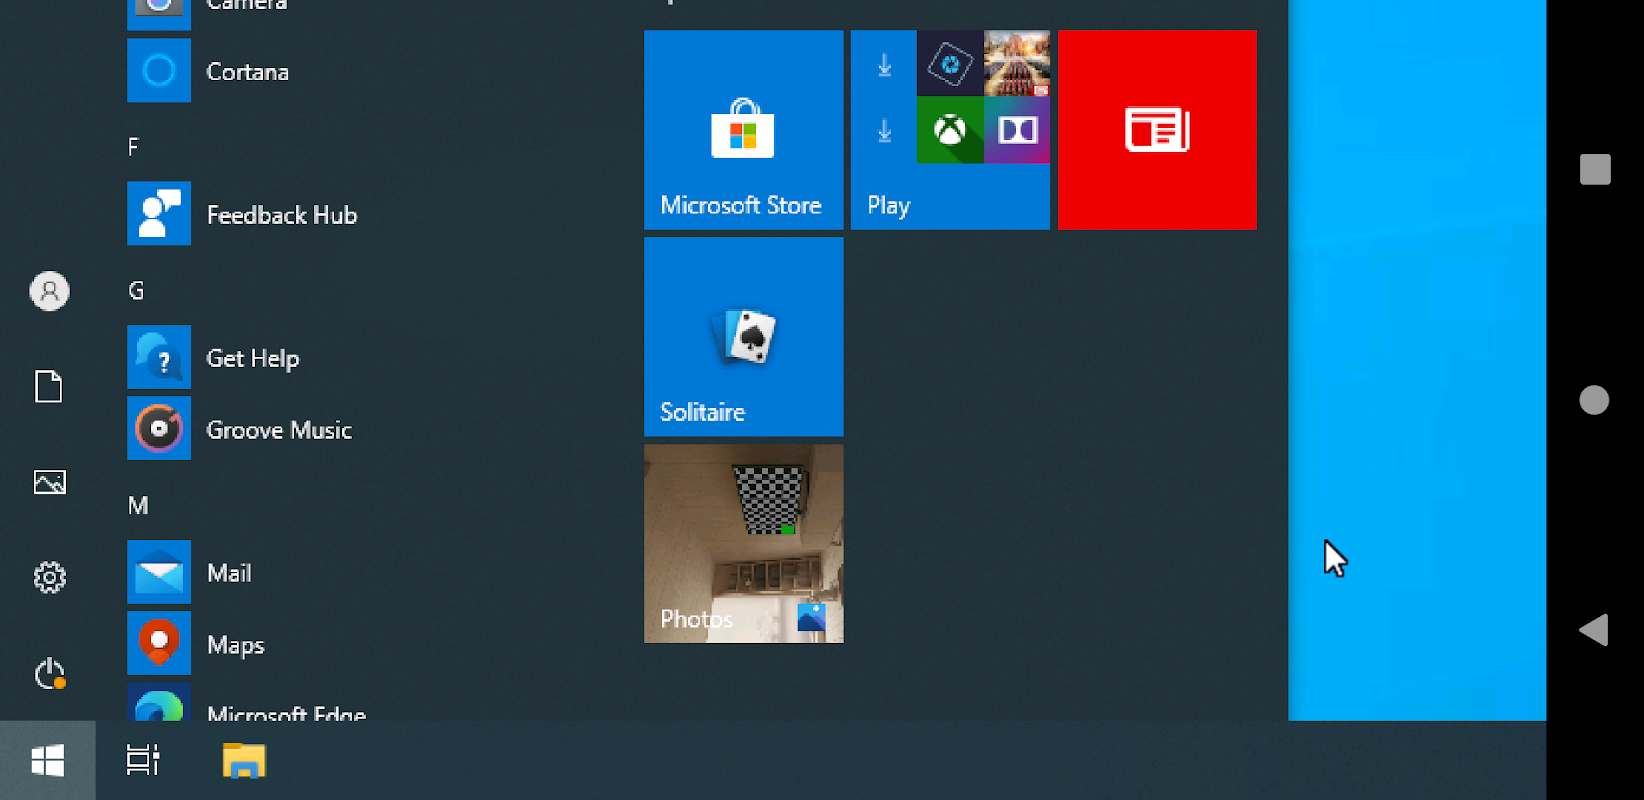Image resolution: width=1644 pixels, height=800 pixels.
Task: Open Settings gear in Start sidebar
Action: click(x=49, y=577)
